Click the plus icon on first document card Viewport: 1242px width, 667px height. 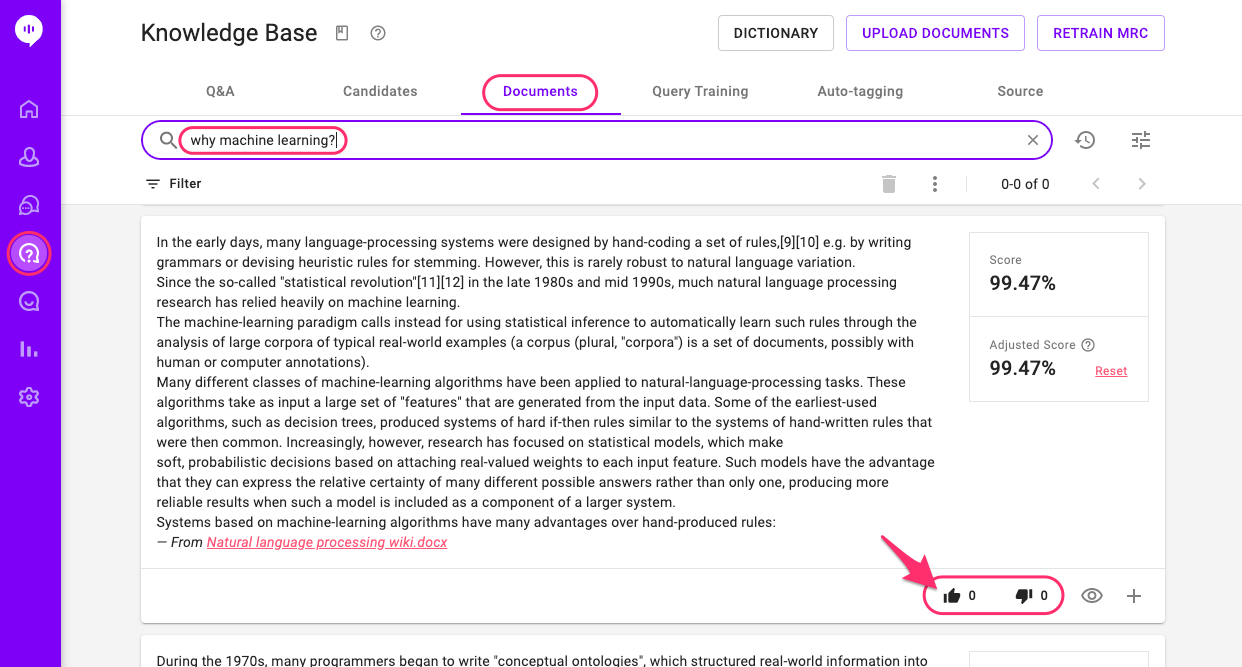click(1134, 596)
